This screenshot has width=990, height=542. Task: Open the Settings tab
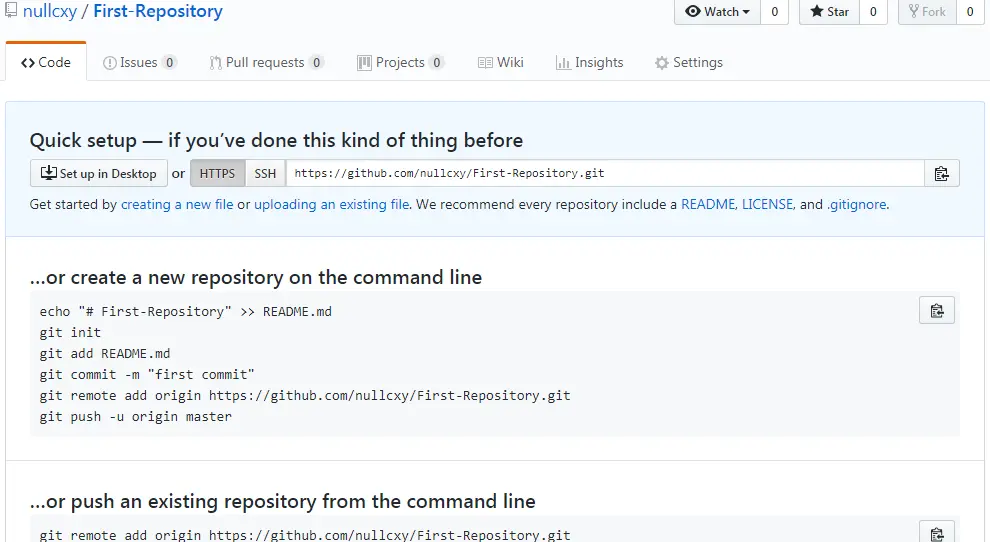[x=689, y=63]
